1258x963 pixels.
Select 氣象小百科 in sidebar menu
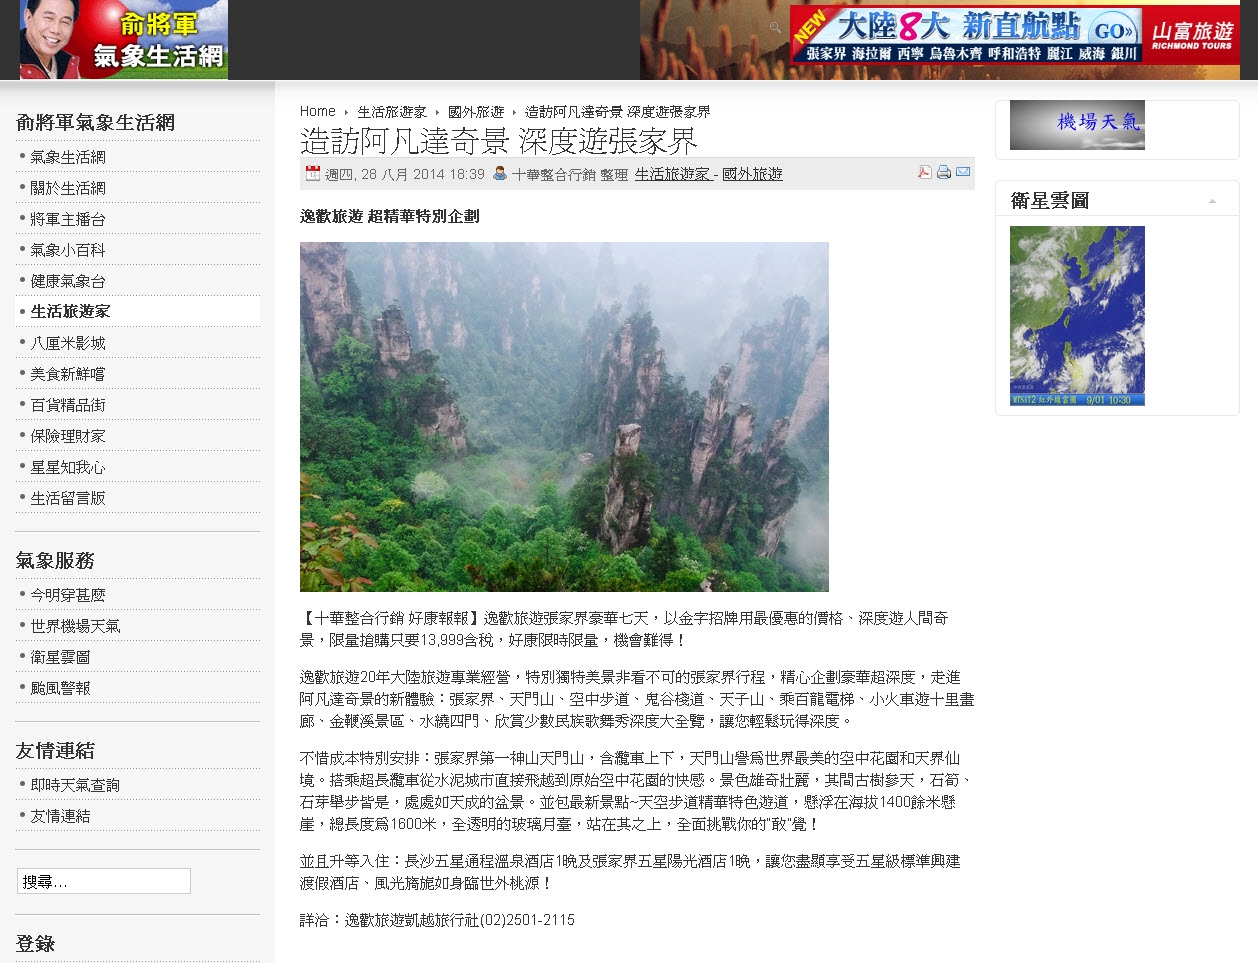pyautogui.click(x=67, y=250)
